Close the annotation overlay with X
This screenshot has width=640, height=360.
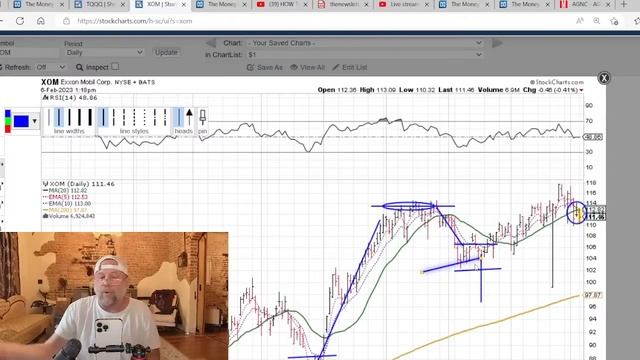click(x=604, y=78)
